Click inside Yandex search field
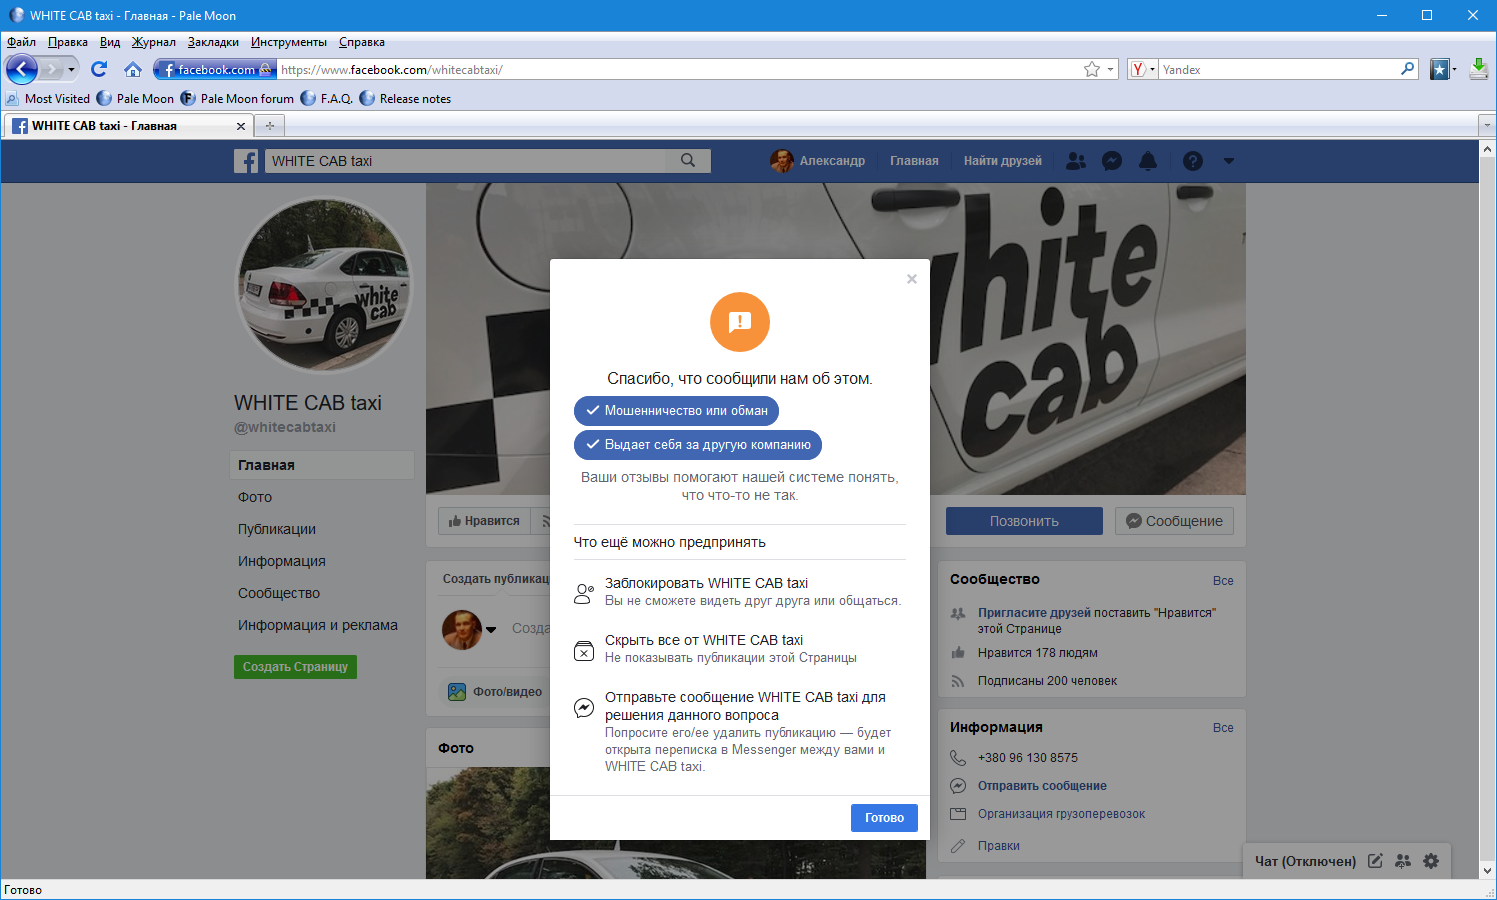This screenshot has height=900, width=1497. (x=1279, y=69)
